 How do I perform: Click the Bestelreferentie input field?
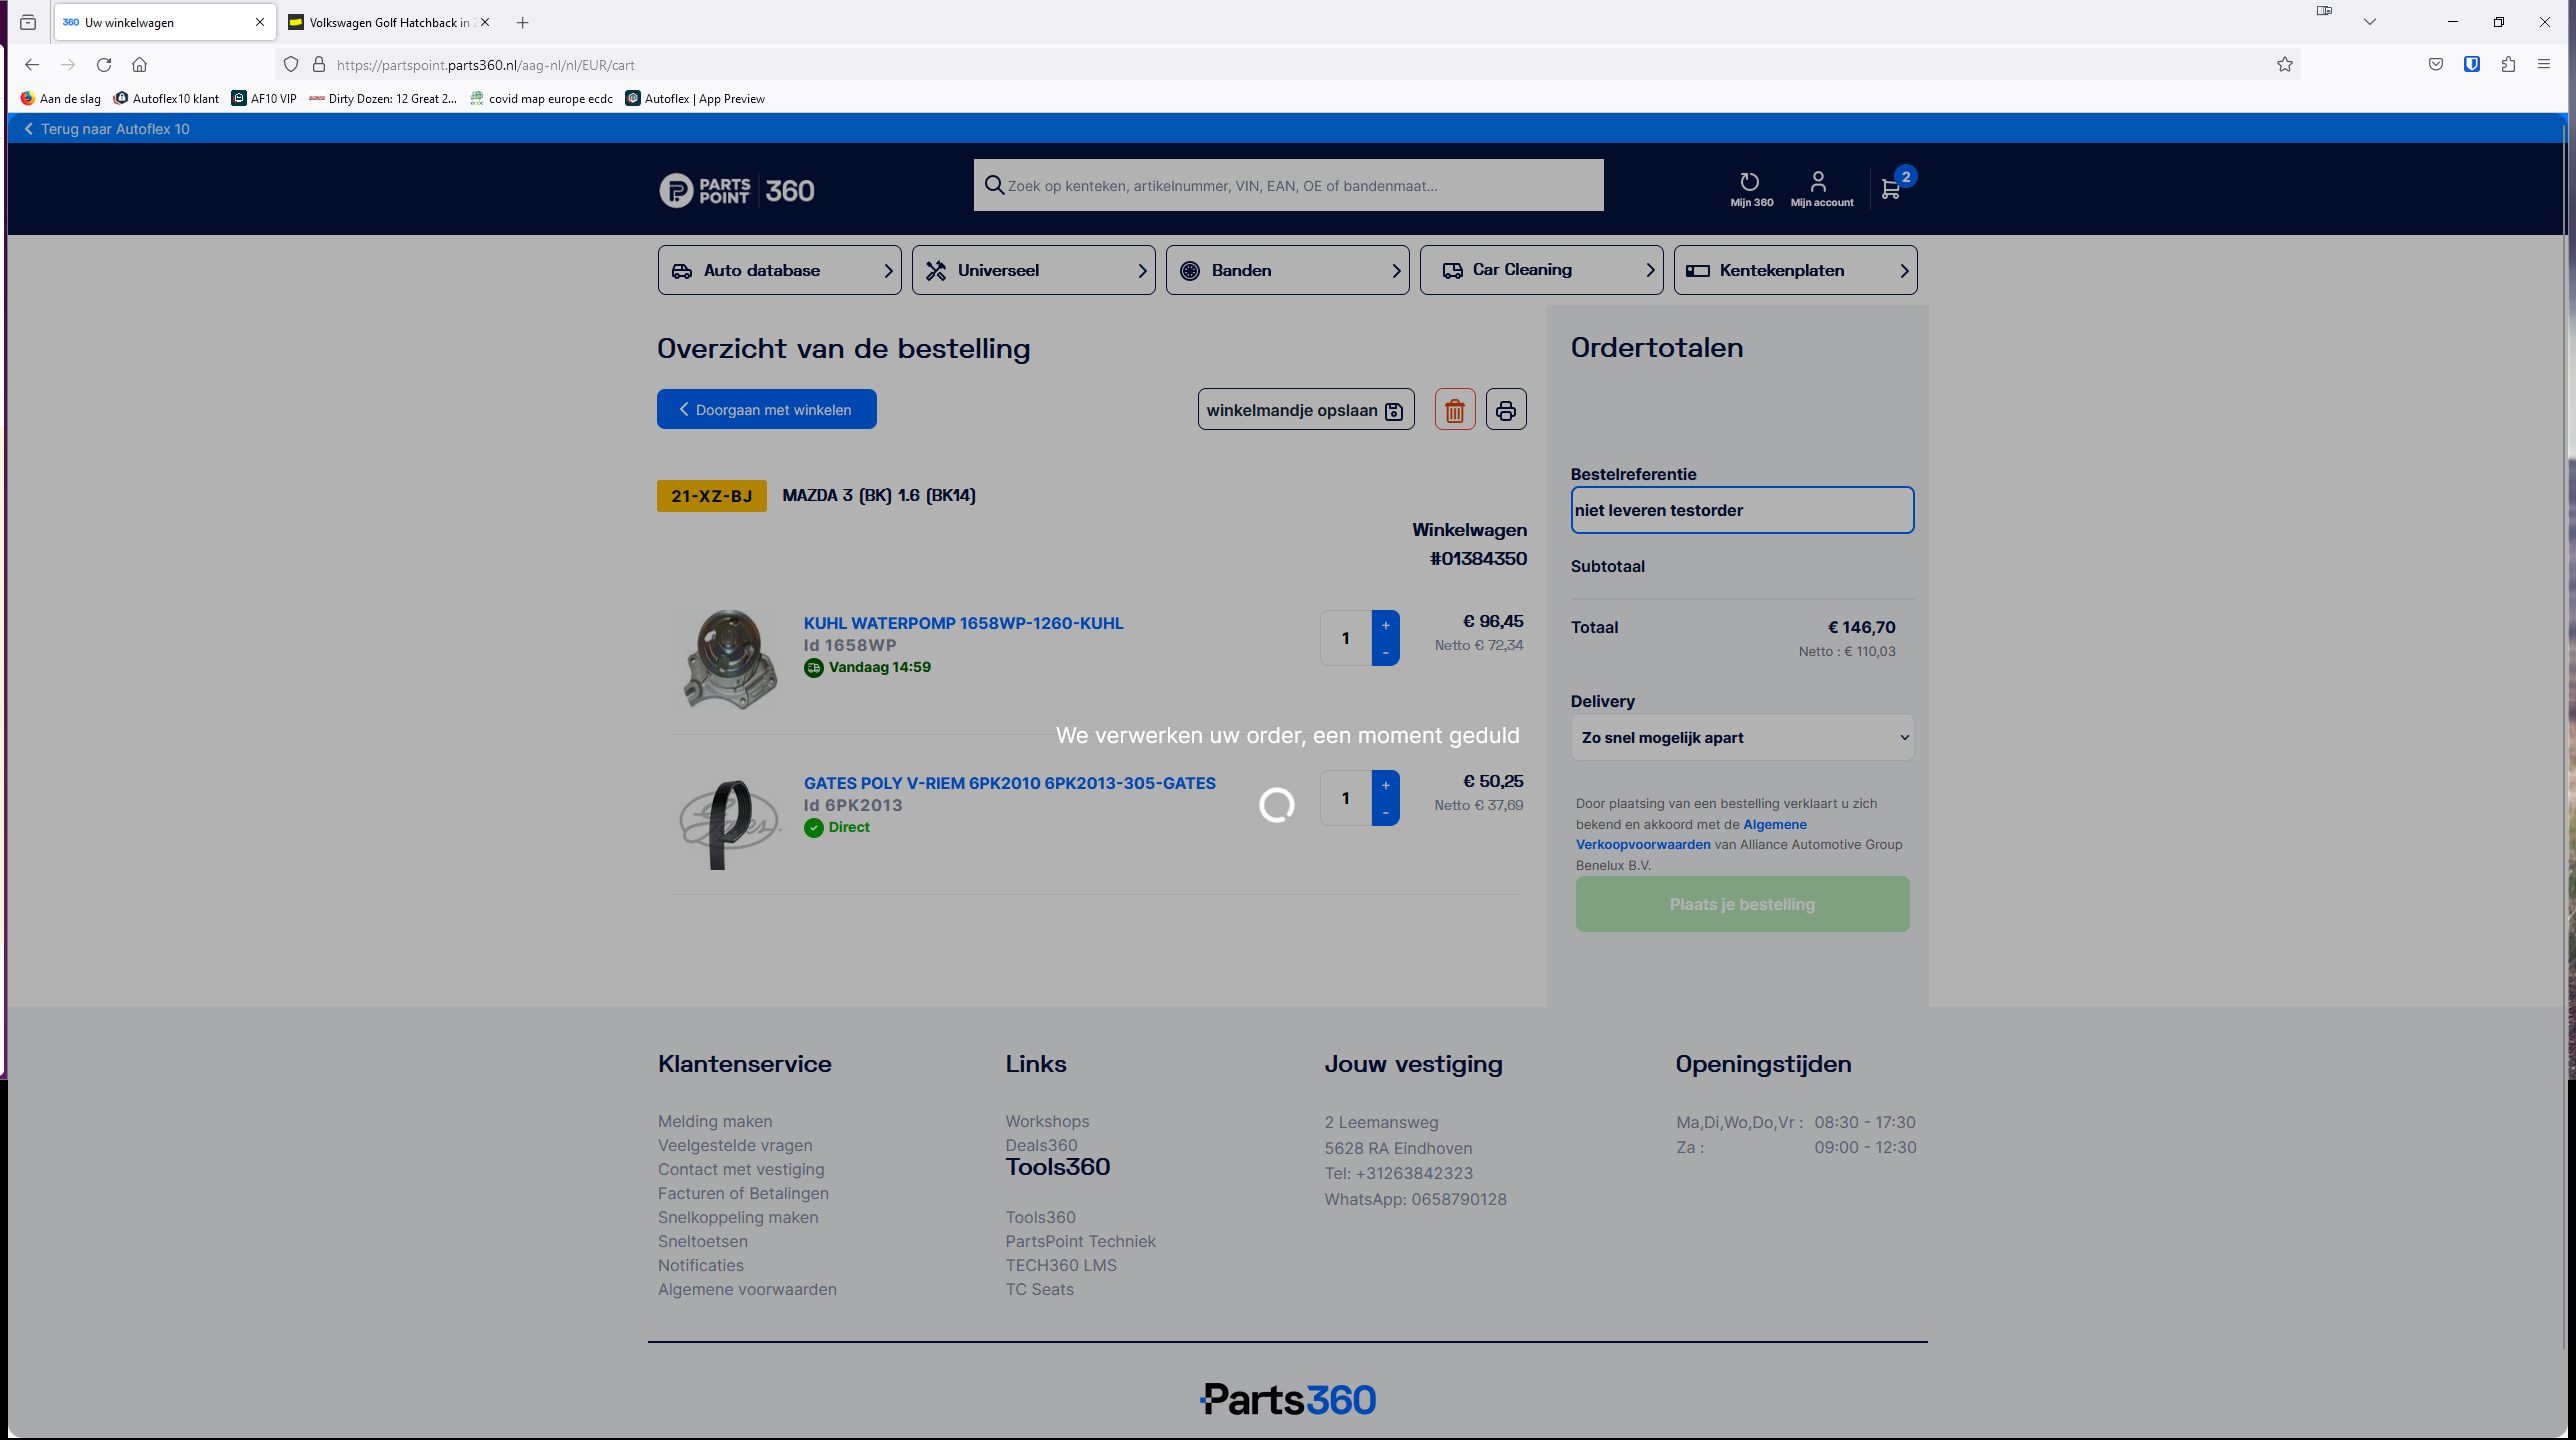tap(1742, 510)
